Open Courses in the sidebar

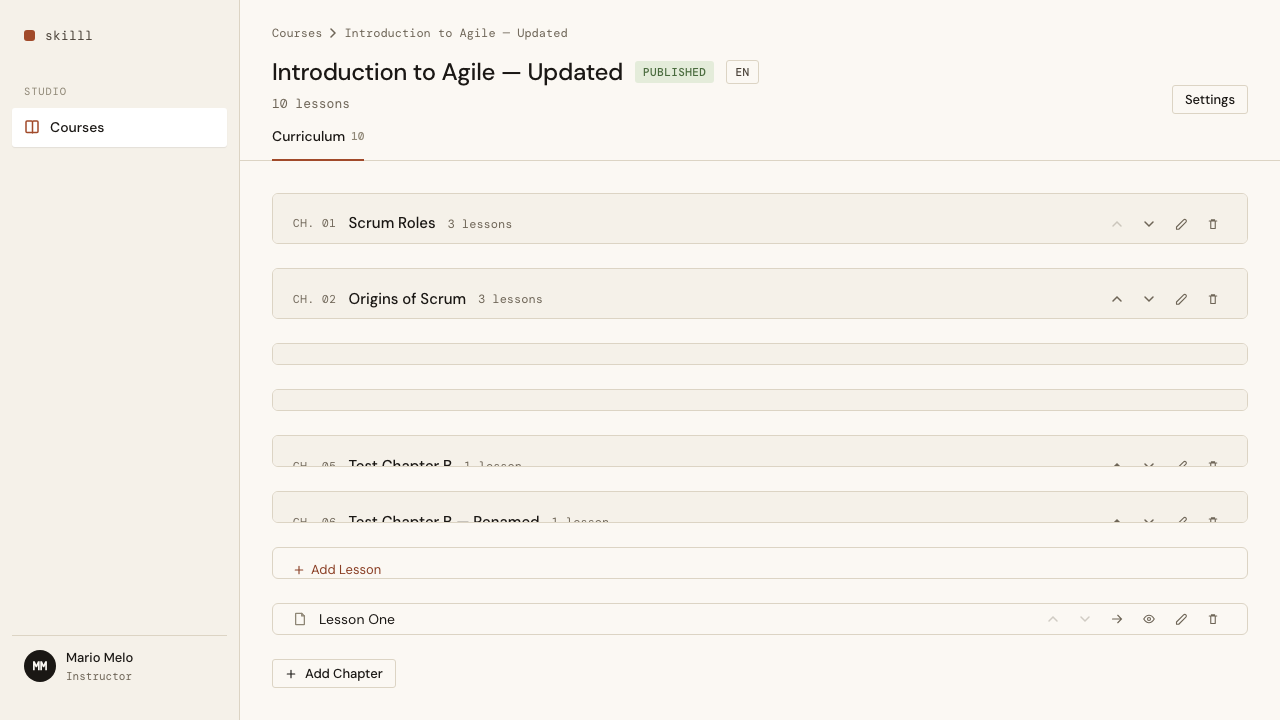click(120, 127)
